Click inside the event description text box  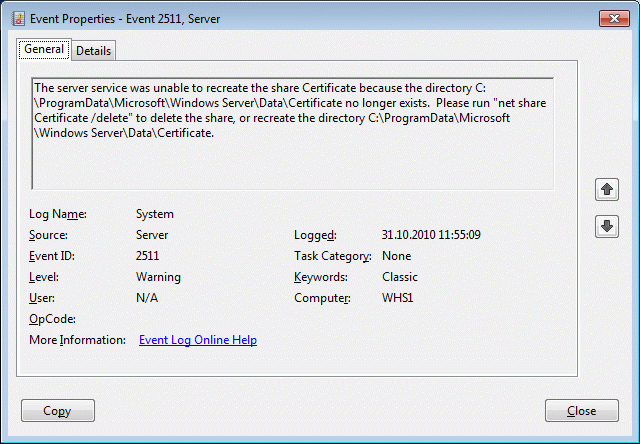pos(293,133)
